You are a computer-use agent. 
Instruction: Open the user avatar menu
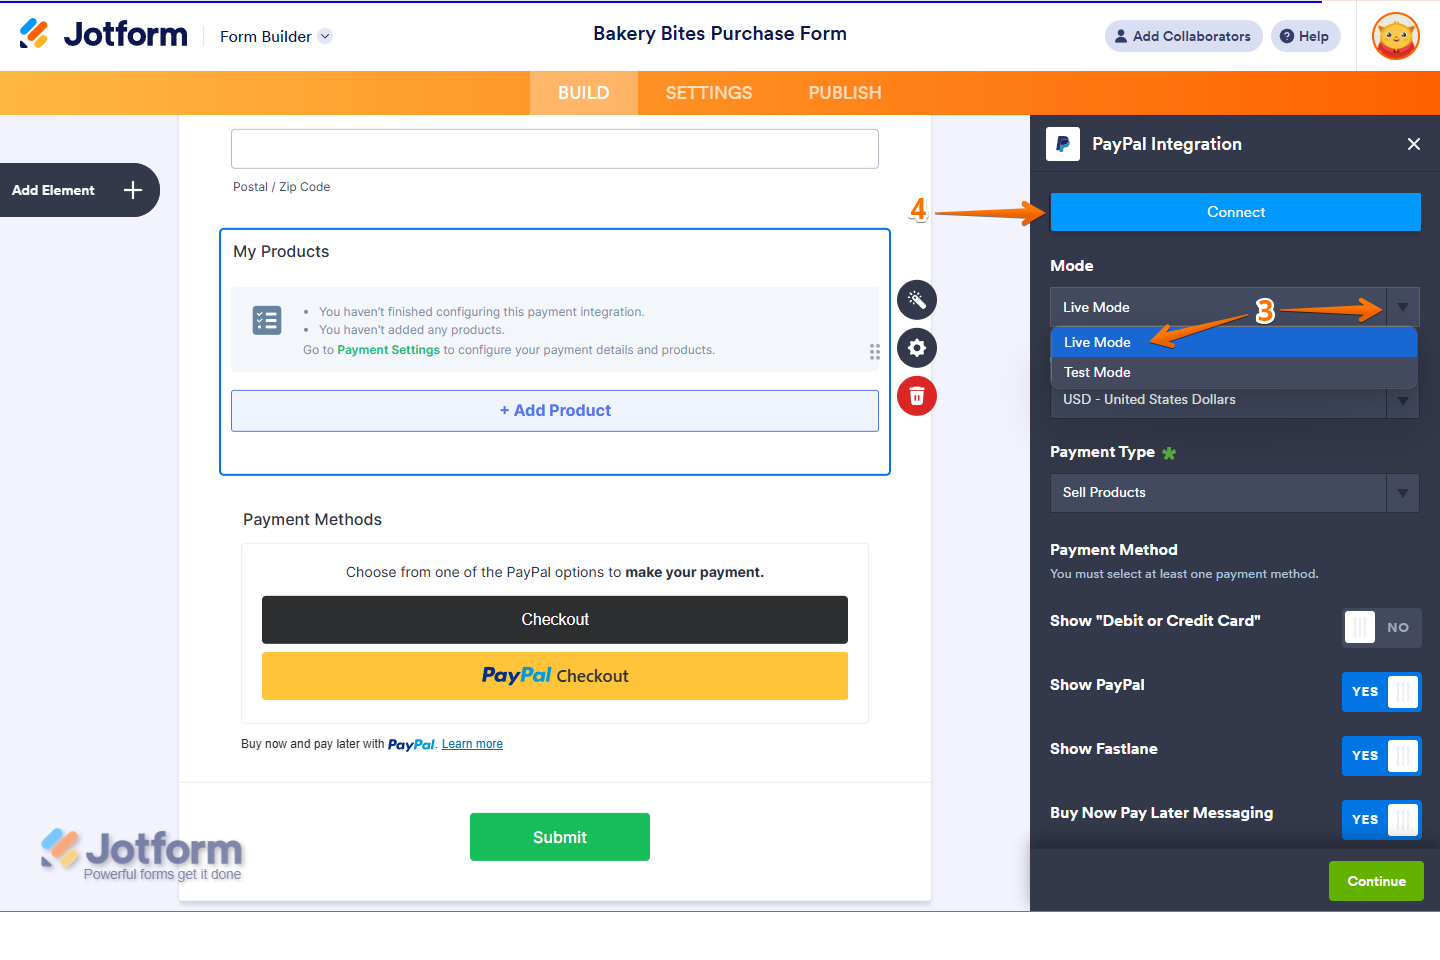click(1396, 36)
